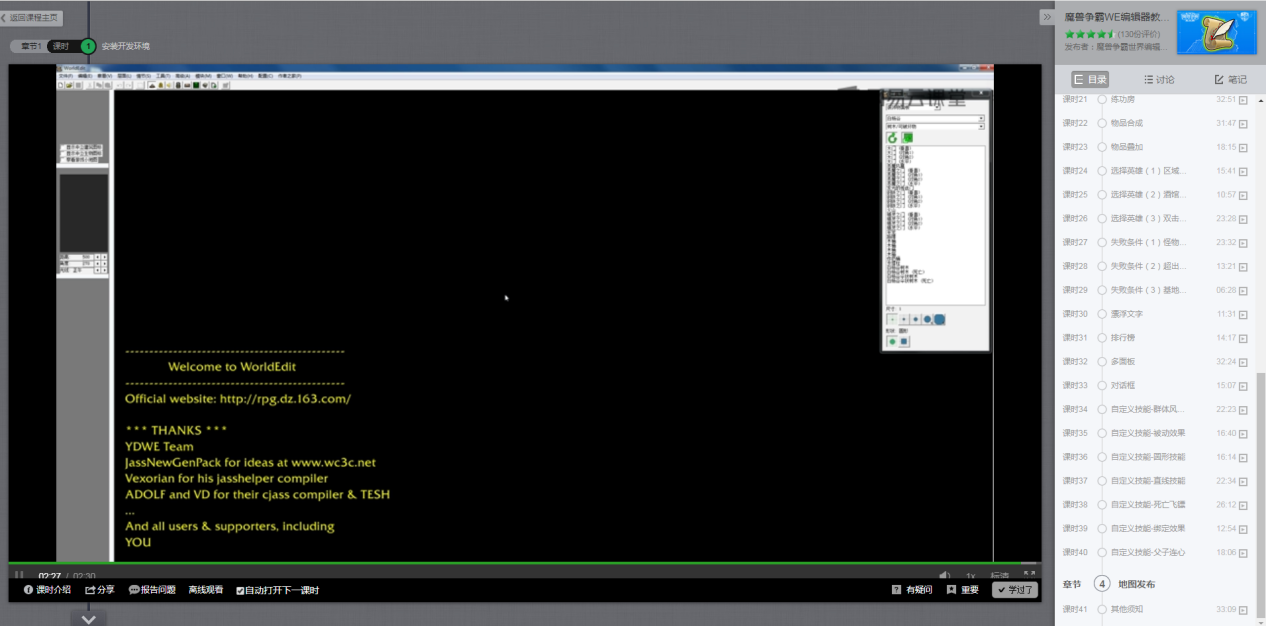
Task: Mark the lesson as 学过了
Action: point(1015,590)
